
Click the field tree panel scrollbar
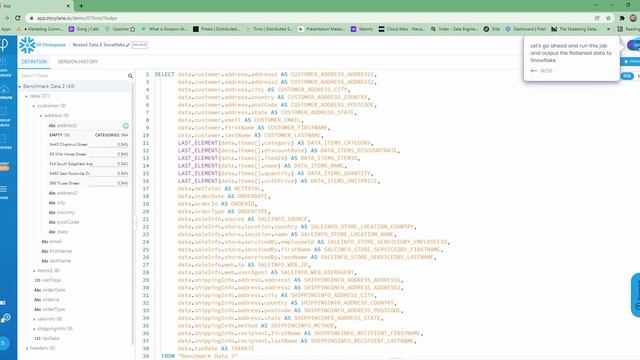[133, 212]
